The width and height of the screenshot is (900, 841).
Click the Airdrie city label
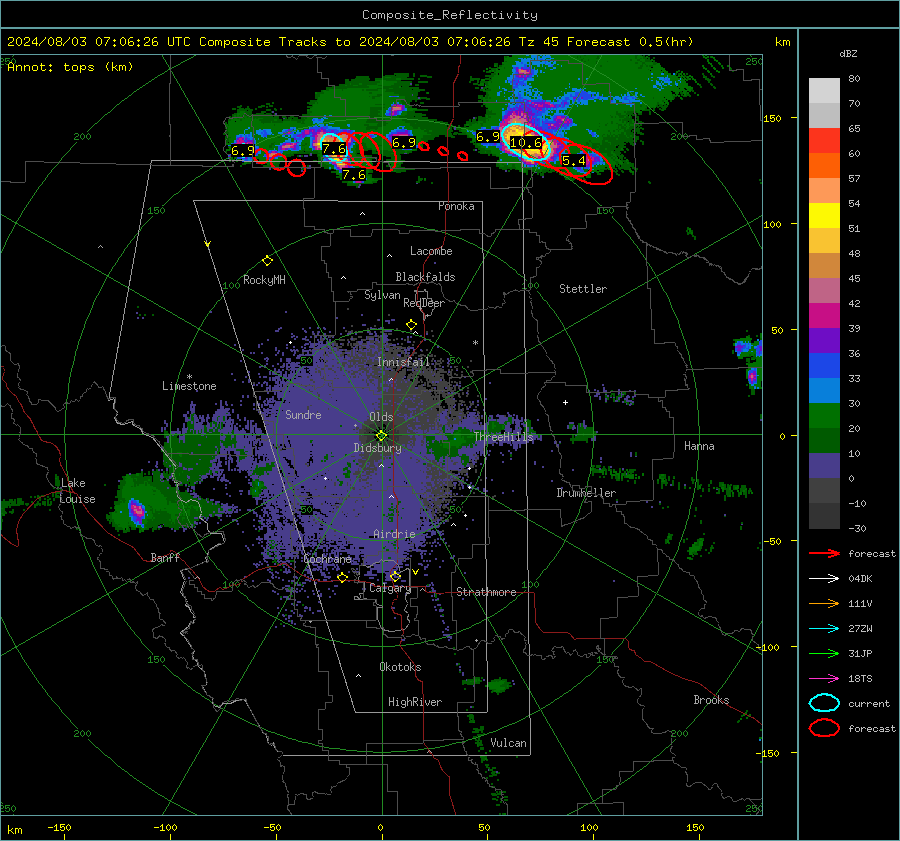(x=394, y=534)
